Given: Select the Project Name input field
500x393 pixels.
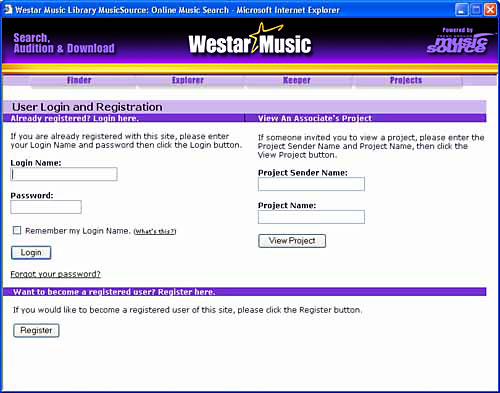Looking at the screenshot, I should 311,217.
